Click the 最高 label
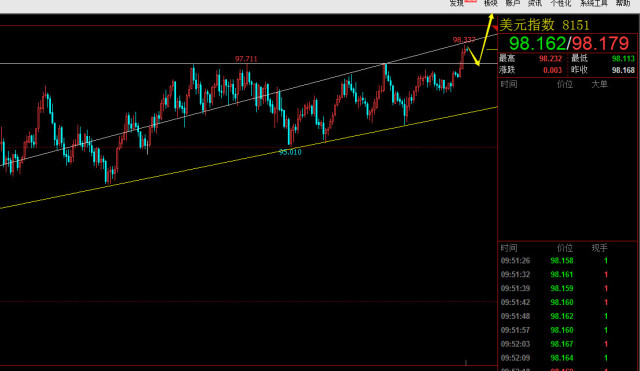Viewport: 640px width, 371px height. pyautogui.click(x=507, y=58)
